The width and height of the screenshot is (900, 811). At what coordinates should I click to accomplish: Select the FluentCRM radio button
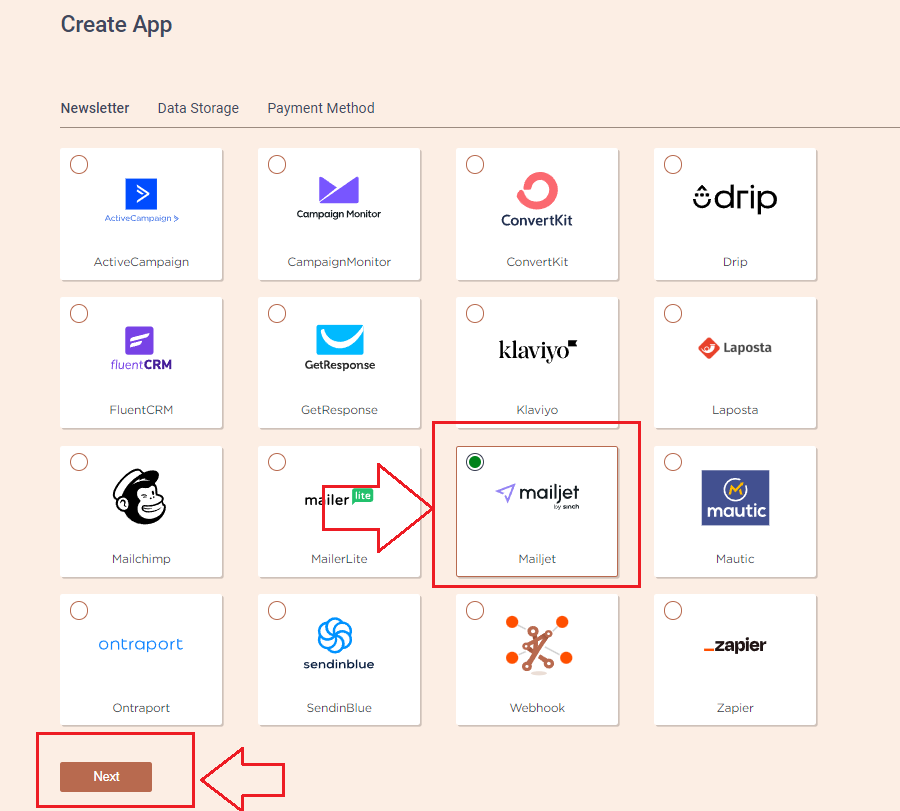pyautogui.click(x=79, y=313)
